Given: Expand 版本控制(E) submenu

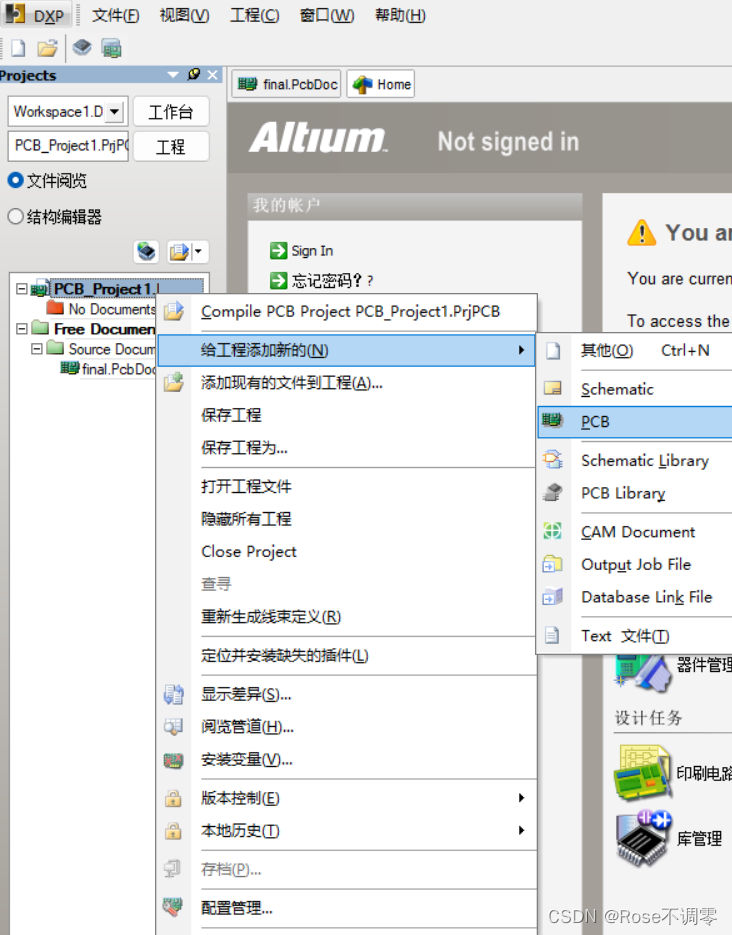Looking at the screenshot, I should click(x=347, y=798).
